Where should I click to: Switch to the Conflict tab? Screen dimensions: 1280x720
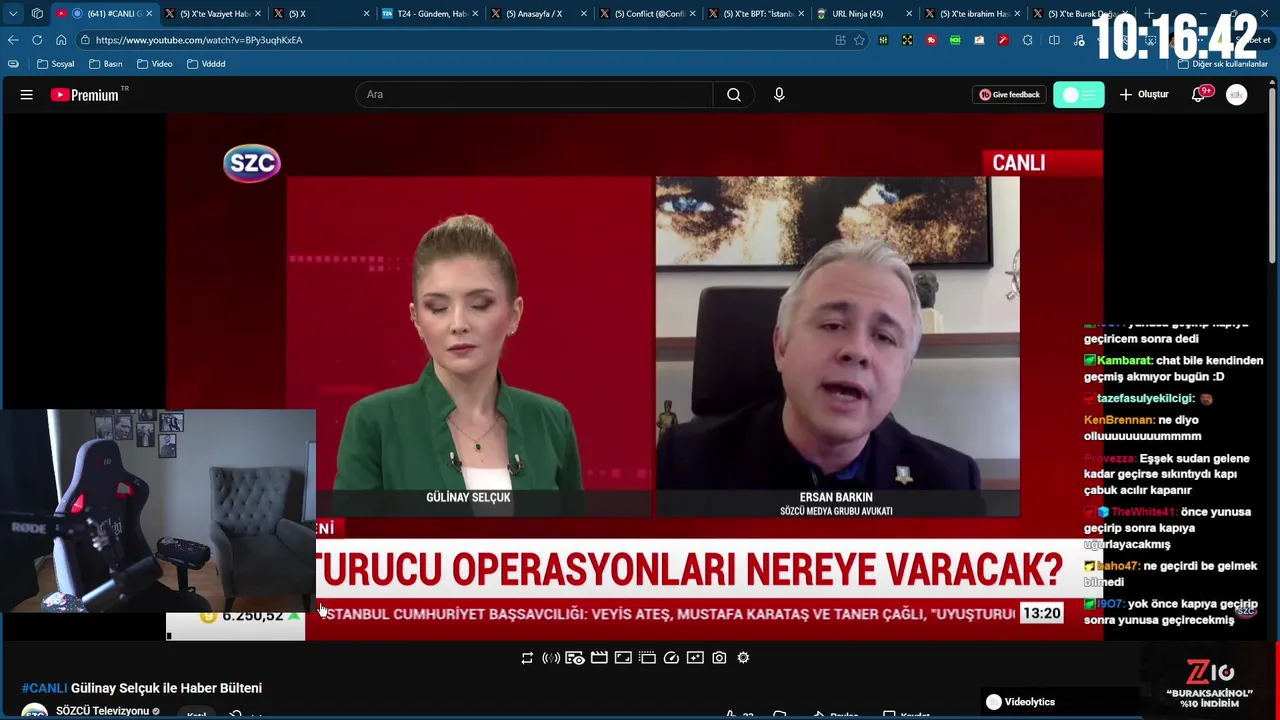tap(649, 14)
